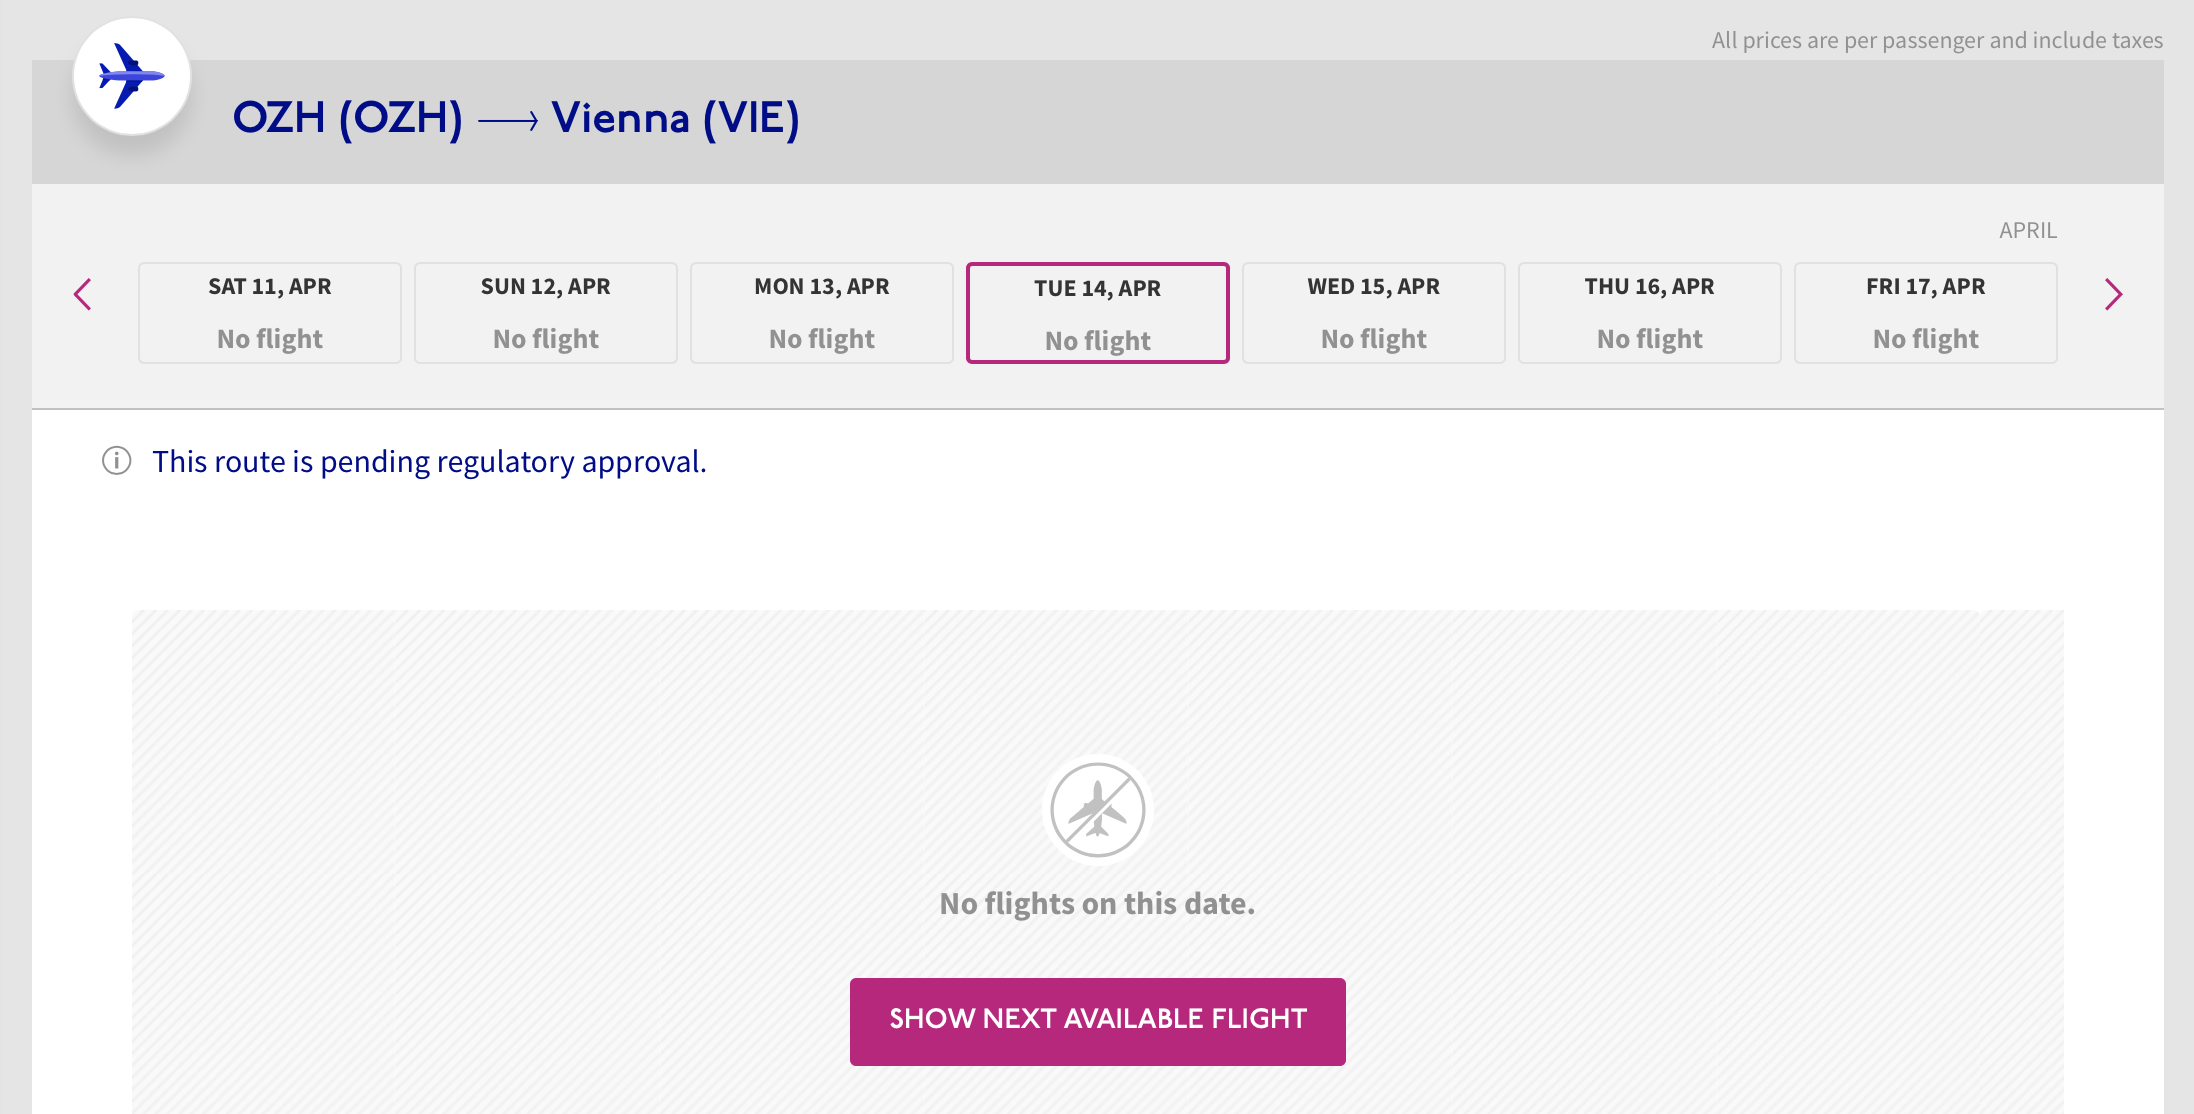Click the No flights on this date text
Viewport: 2194px width, 1114px height.
[1097, 904]
